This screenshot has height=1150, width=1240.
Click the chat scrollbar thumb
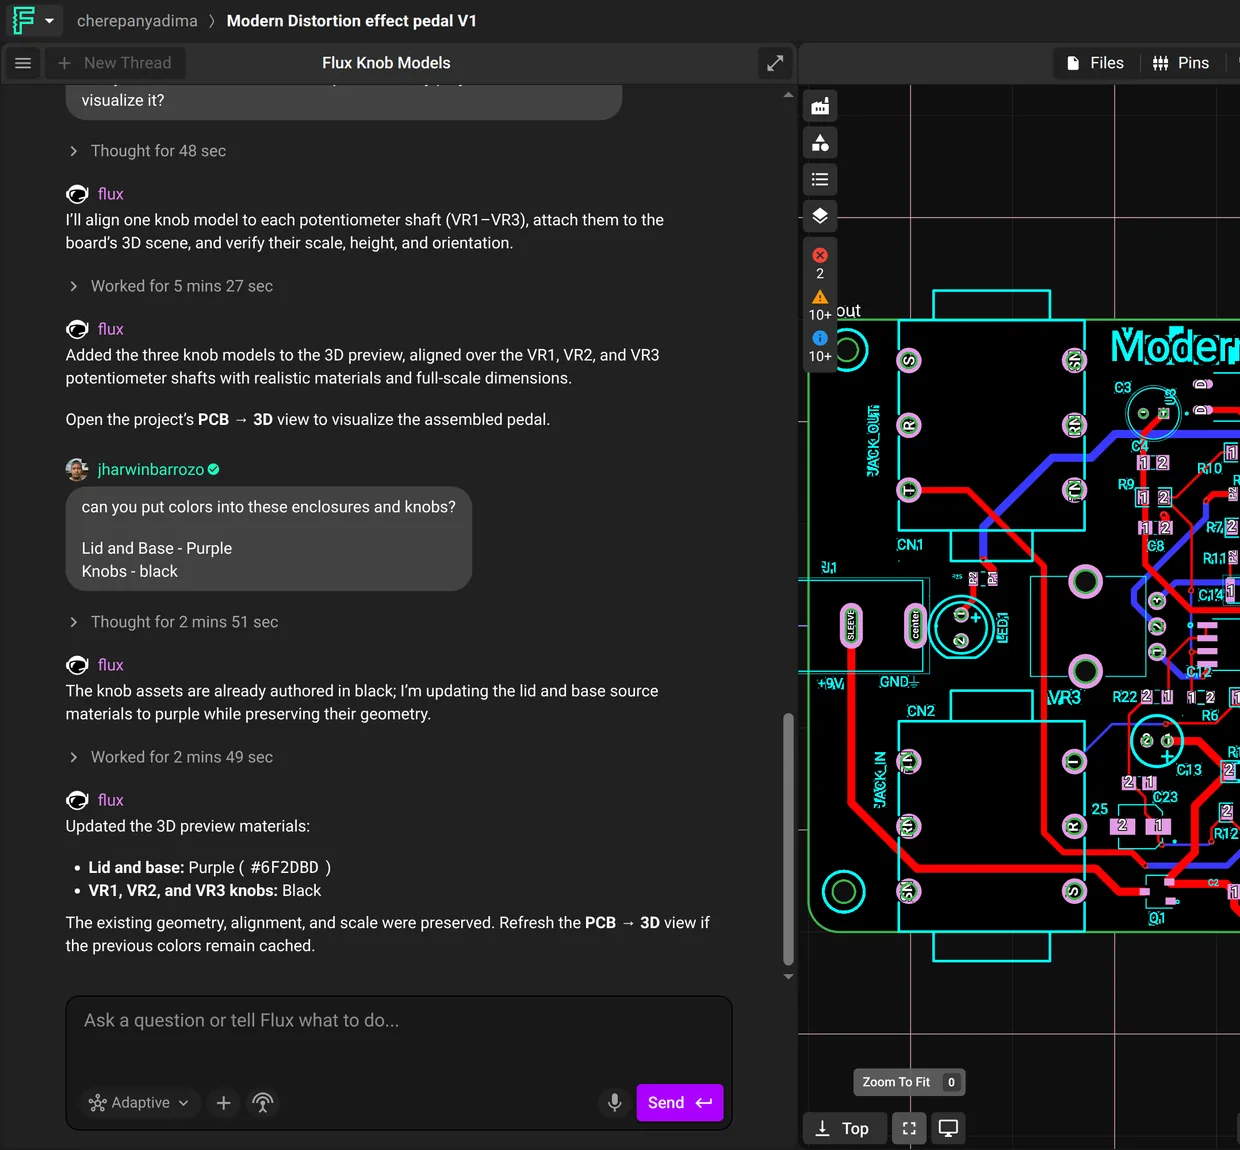coord(788,838)
